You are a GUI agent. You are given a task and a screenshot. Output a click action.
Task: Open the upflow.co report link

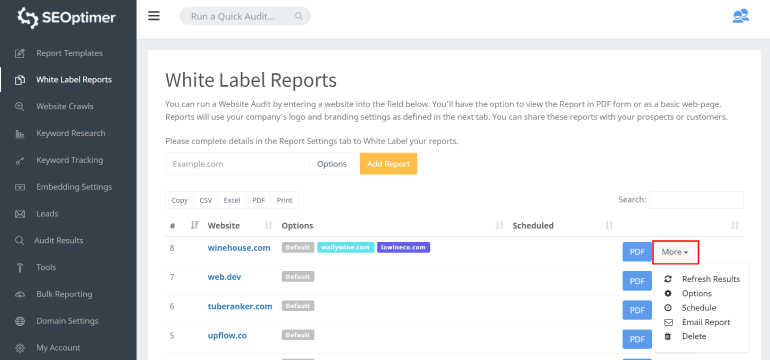[x=227, y=335]
